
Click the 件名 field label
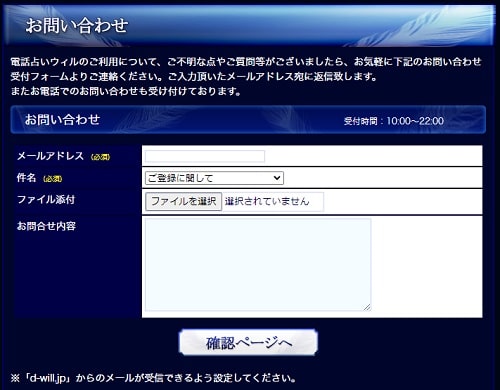26,178
